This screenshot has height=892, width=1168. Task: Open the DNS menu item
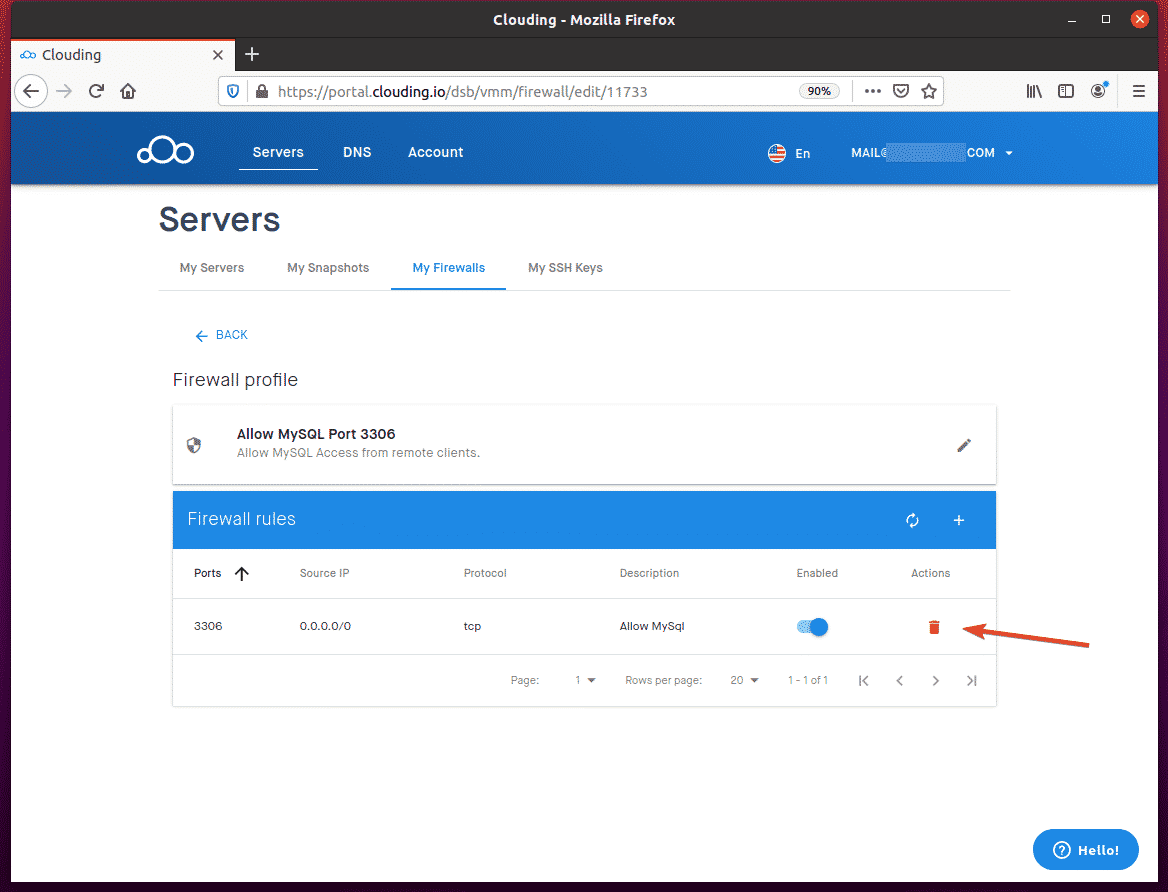click(x=357, y=152)
